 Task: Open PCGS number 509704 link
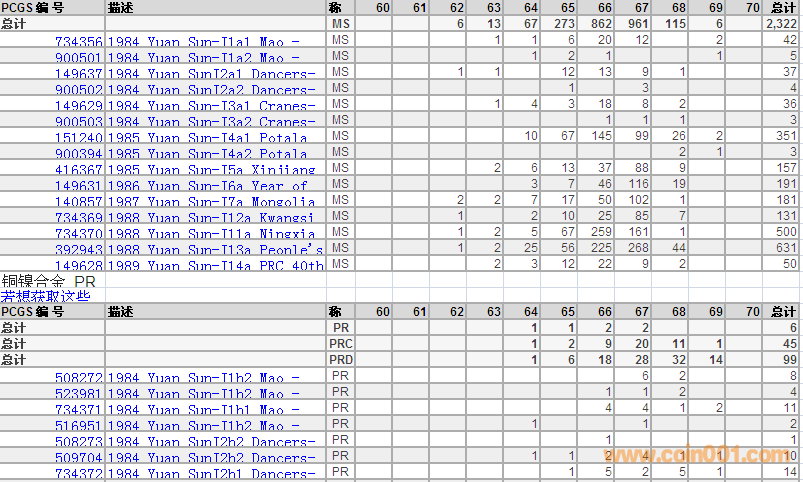point(78,457)
